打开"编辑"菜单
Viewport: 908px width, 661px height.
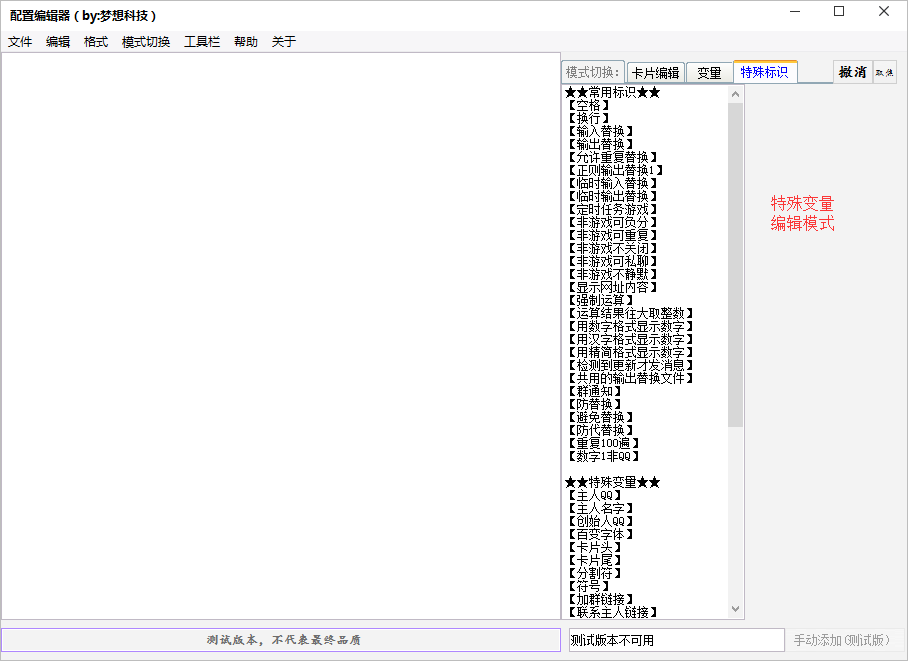pos(58,41)
